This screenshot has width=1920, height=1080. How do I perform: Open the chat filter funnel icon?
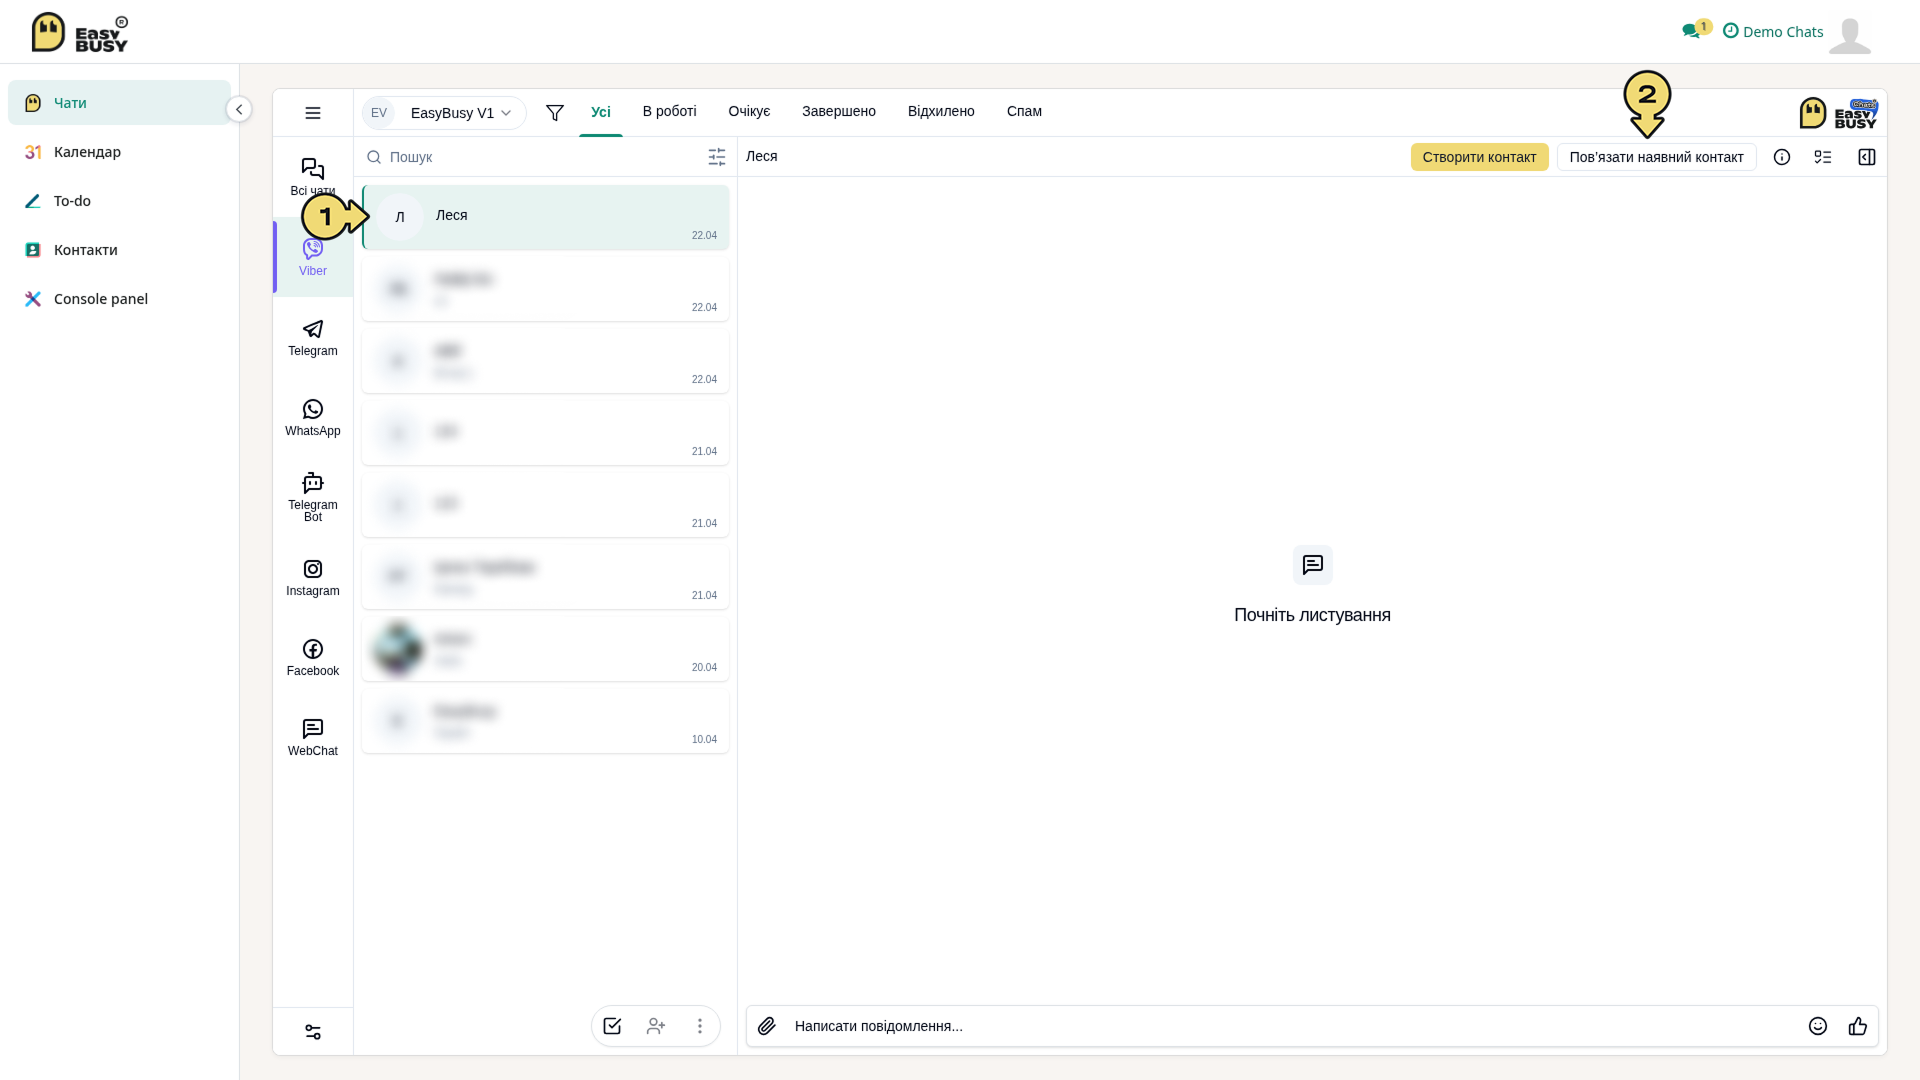[x=555, y=113]
